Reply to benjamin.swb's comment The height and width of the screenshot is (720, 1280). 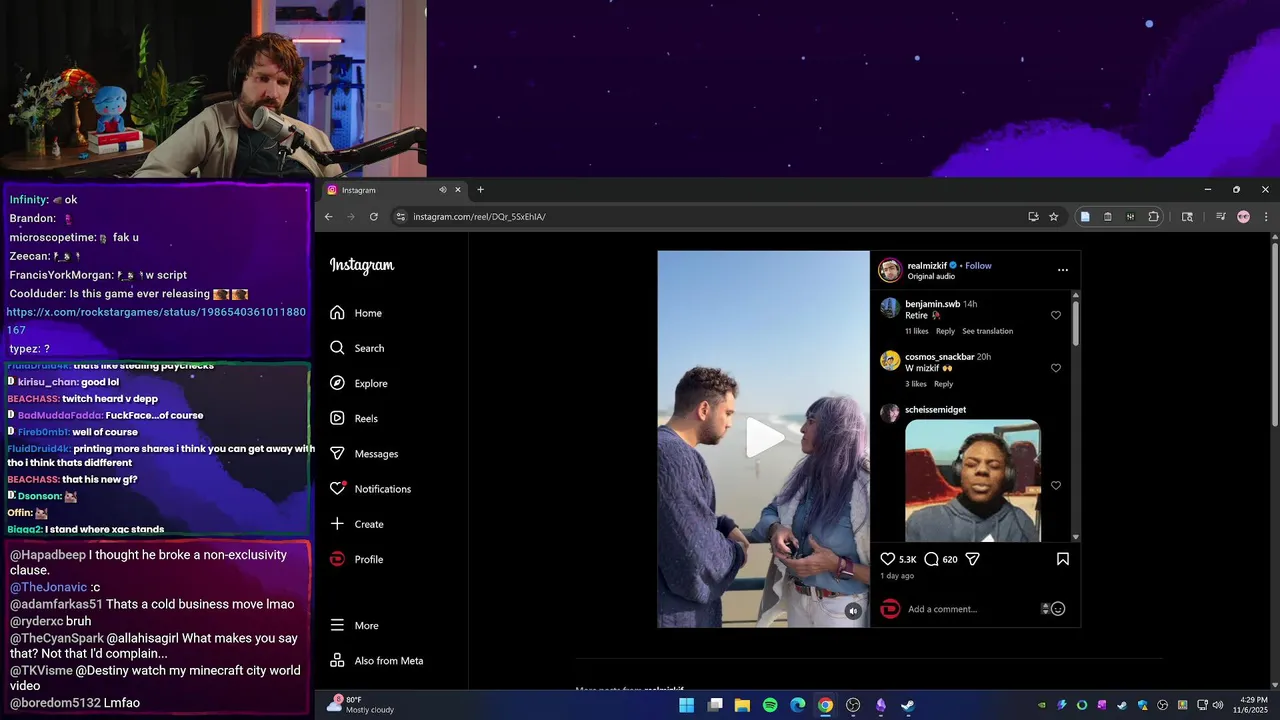click(945, 331)
